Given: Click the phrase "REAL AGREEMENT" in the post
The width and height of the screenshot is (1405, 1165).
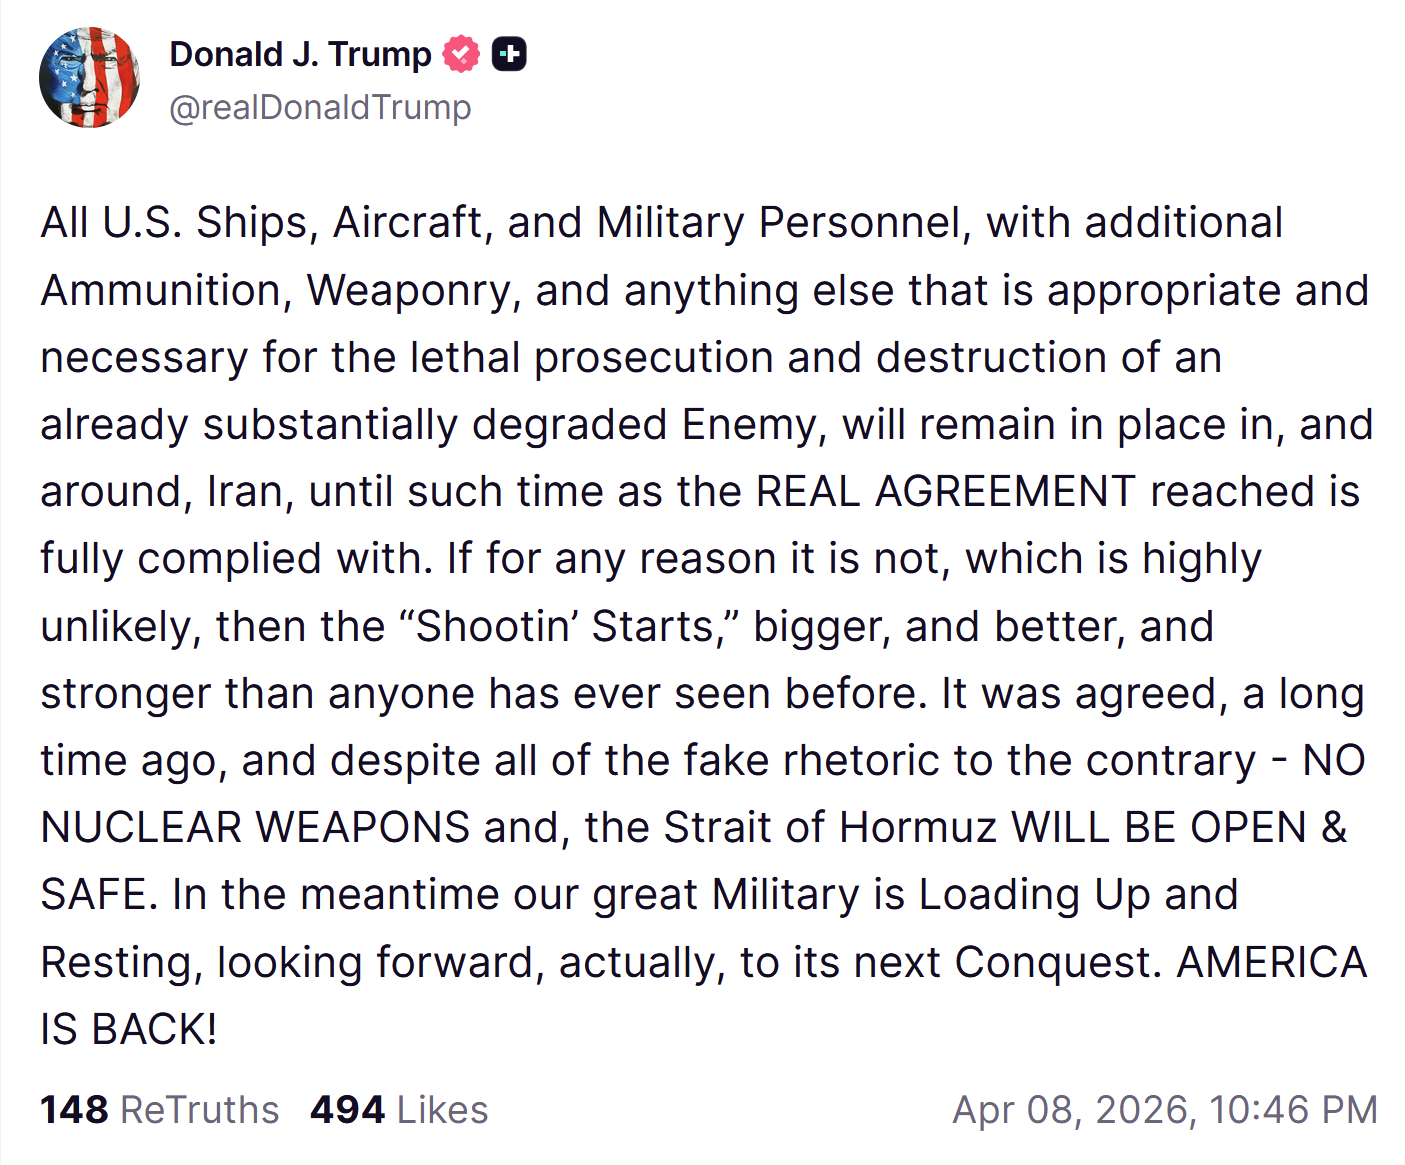Looking at the screenshot, I should [945, 492].
